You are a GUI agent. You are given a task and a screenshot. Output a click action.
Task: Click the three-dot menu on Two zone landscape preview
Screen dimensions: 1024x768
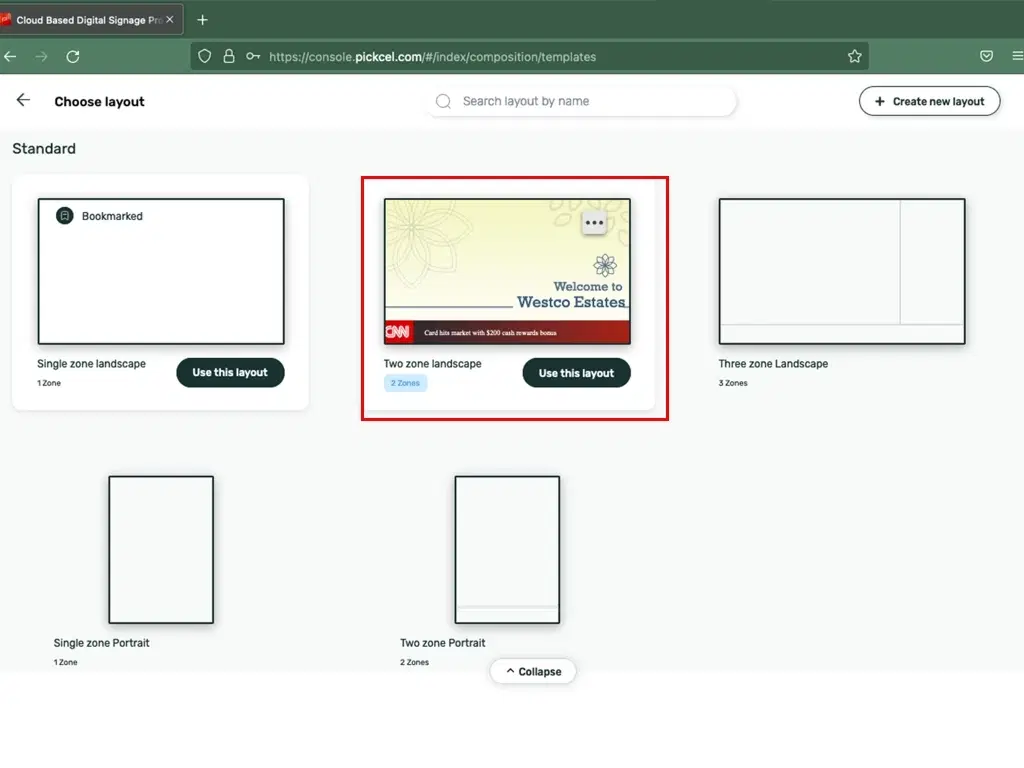[595, 221]
